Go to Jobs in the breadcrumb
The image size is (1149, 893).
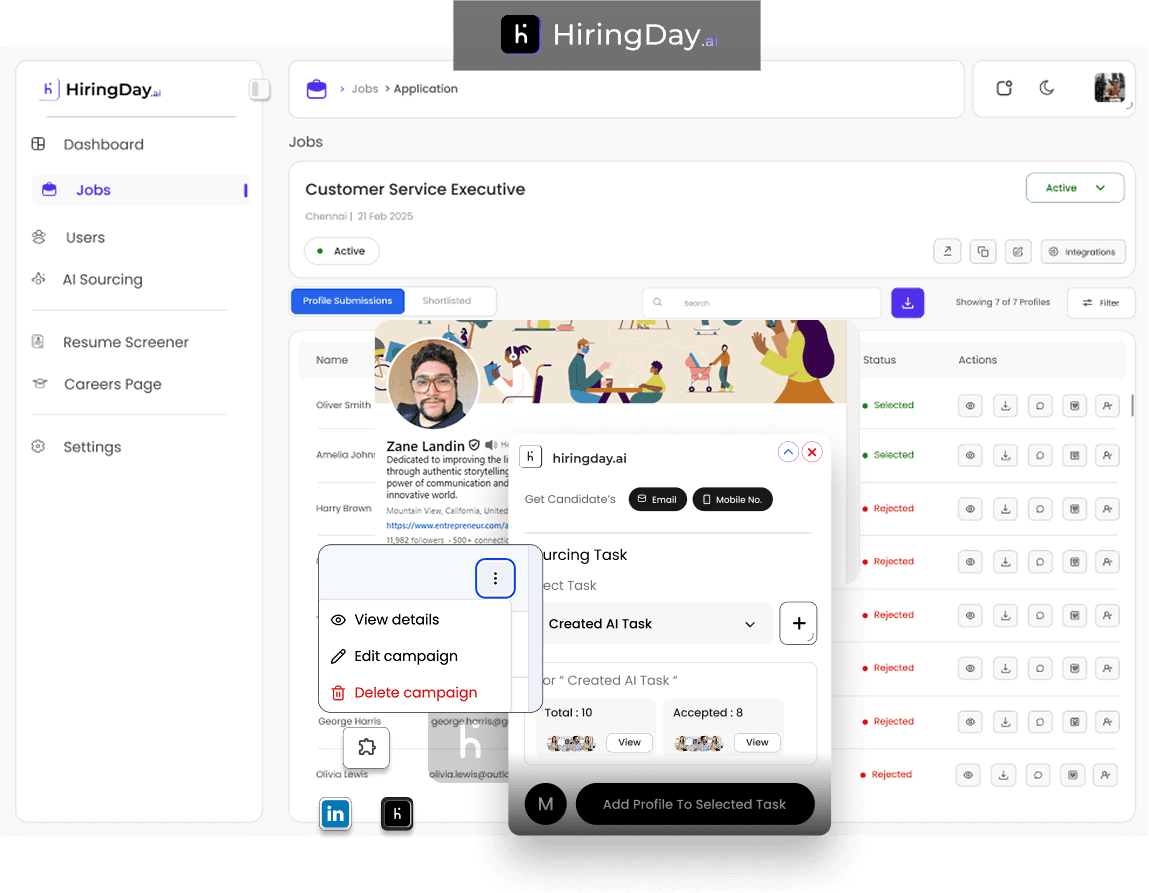coord(364,89)
